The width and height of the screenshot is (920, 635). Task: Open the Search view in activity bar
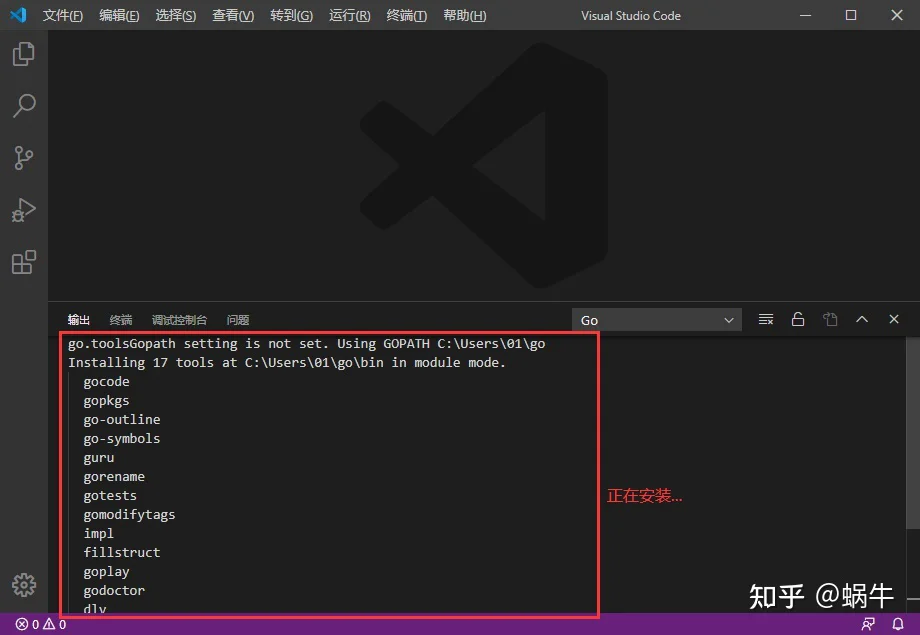click(23, 106)
